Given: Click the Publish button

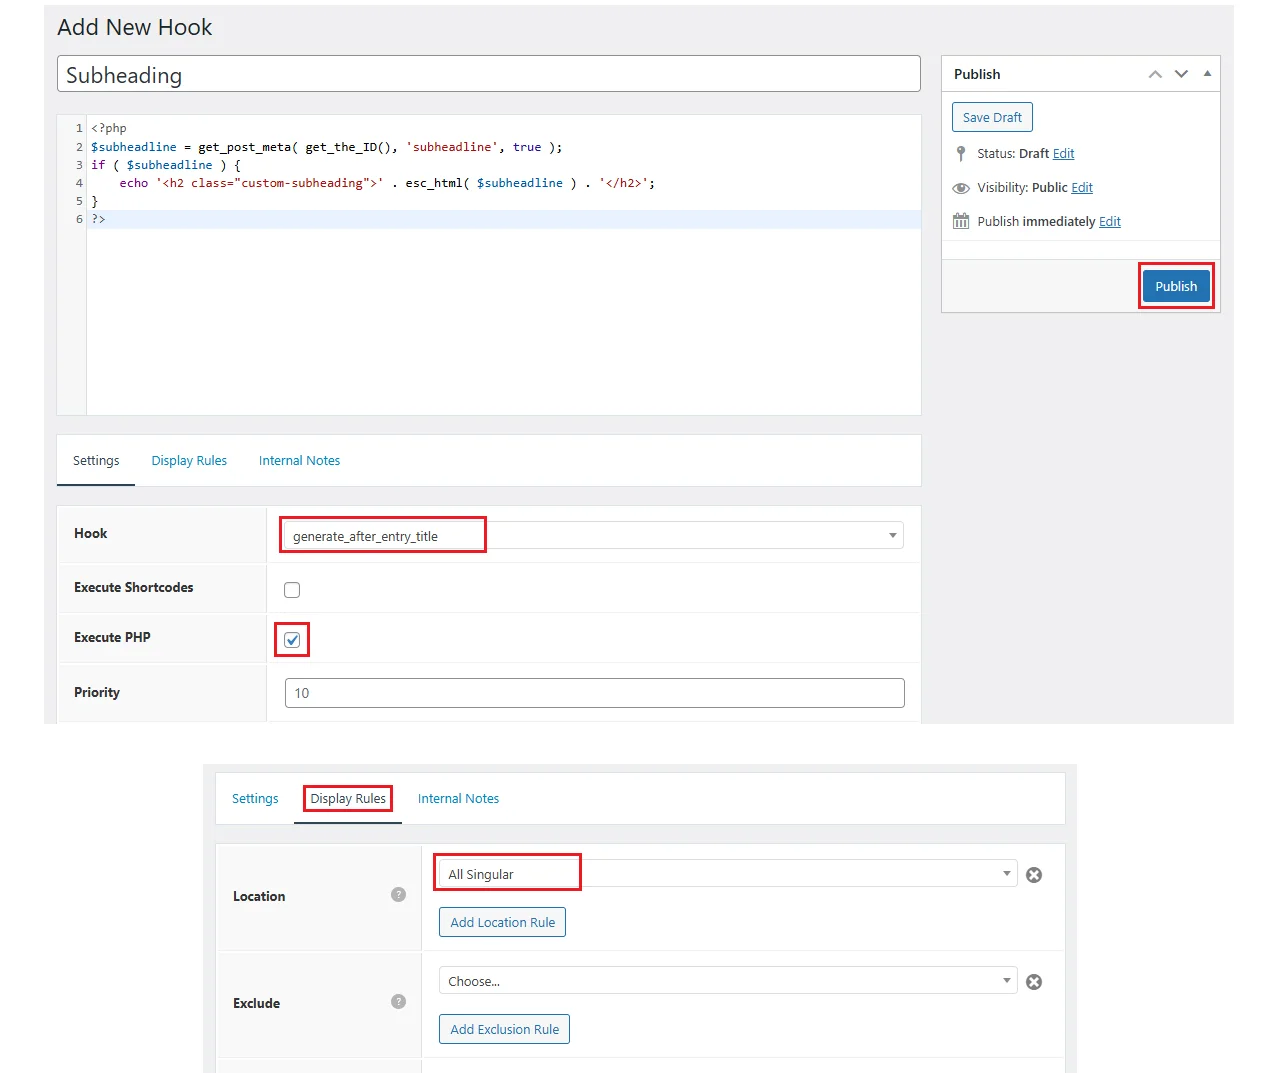Looking at the screenshot, I should click(1176, 286).
